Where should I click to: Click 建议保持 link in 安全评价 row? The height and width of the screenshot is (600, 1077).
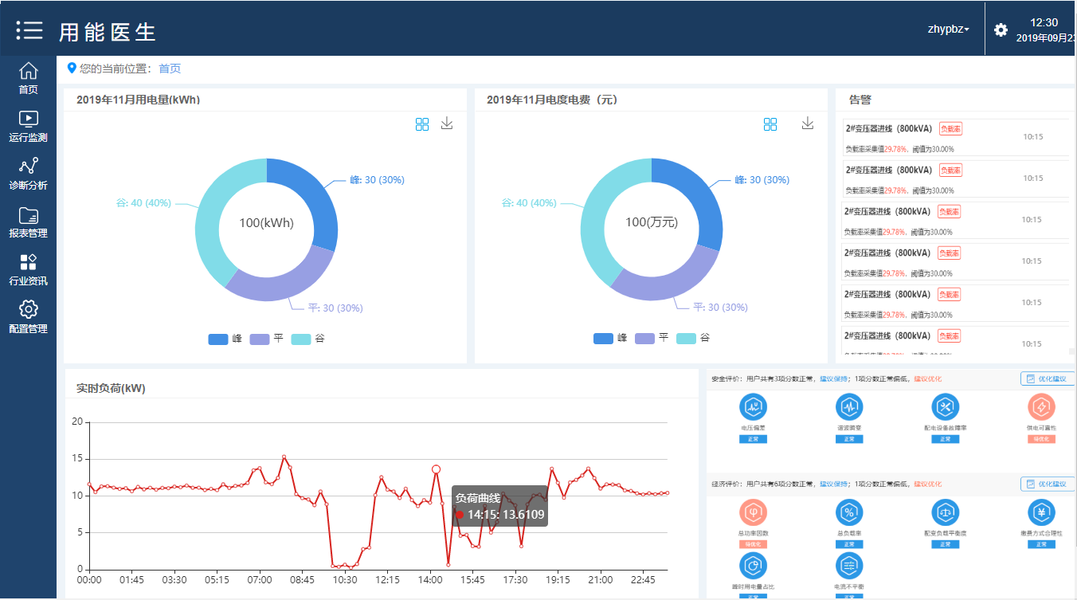coord(833,379)
